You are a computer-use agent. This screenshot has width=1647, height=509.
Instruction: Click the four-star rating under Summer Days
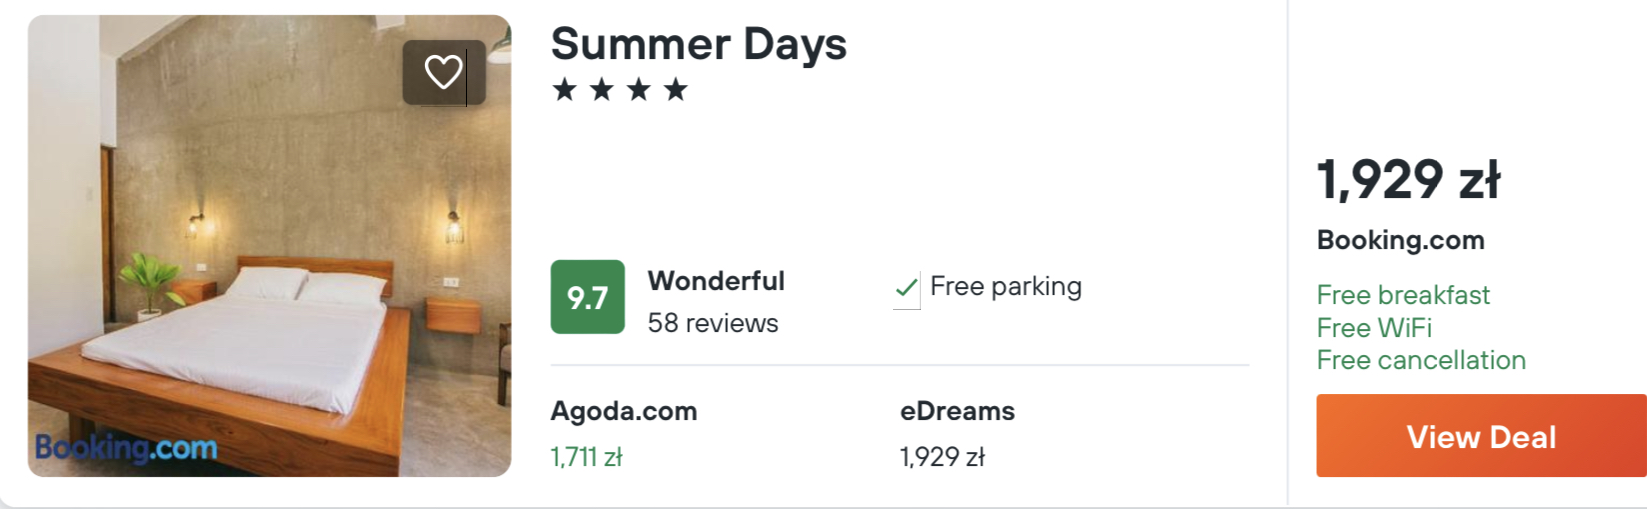pyautogui.click(x=620, y=90)
